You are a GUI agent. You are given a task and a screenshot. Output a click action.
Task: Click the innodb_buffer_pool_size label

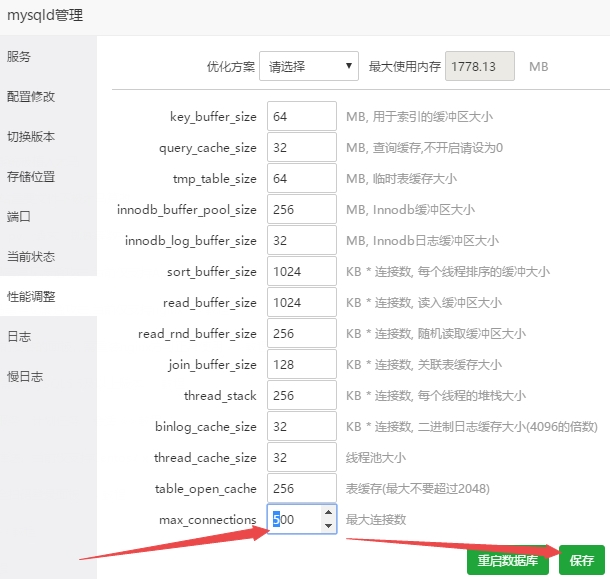coord(187,210)
